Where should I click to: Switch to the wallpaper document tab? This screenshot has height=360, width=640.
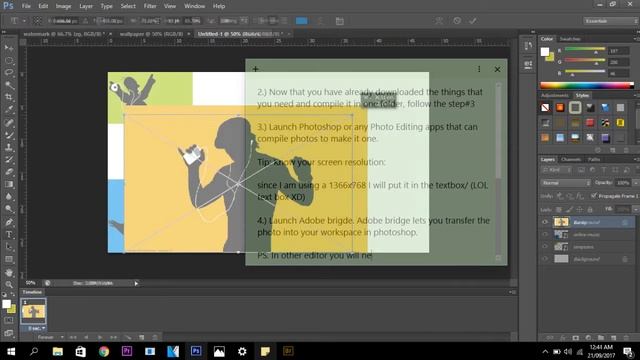tap(151, 34)
